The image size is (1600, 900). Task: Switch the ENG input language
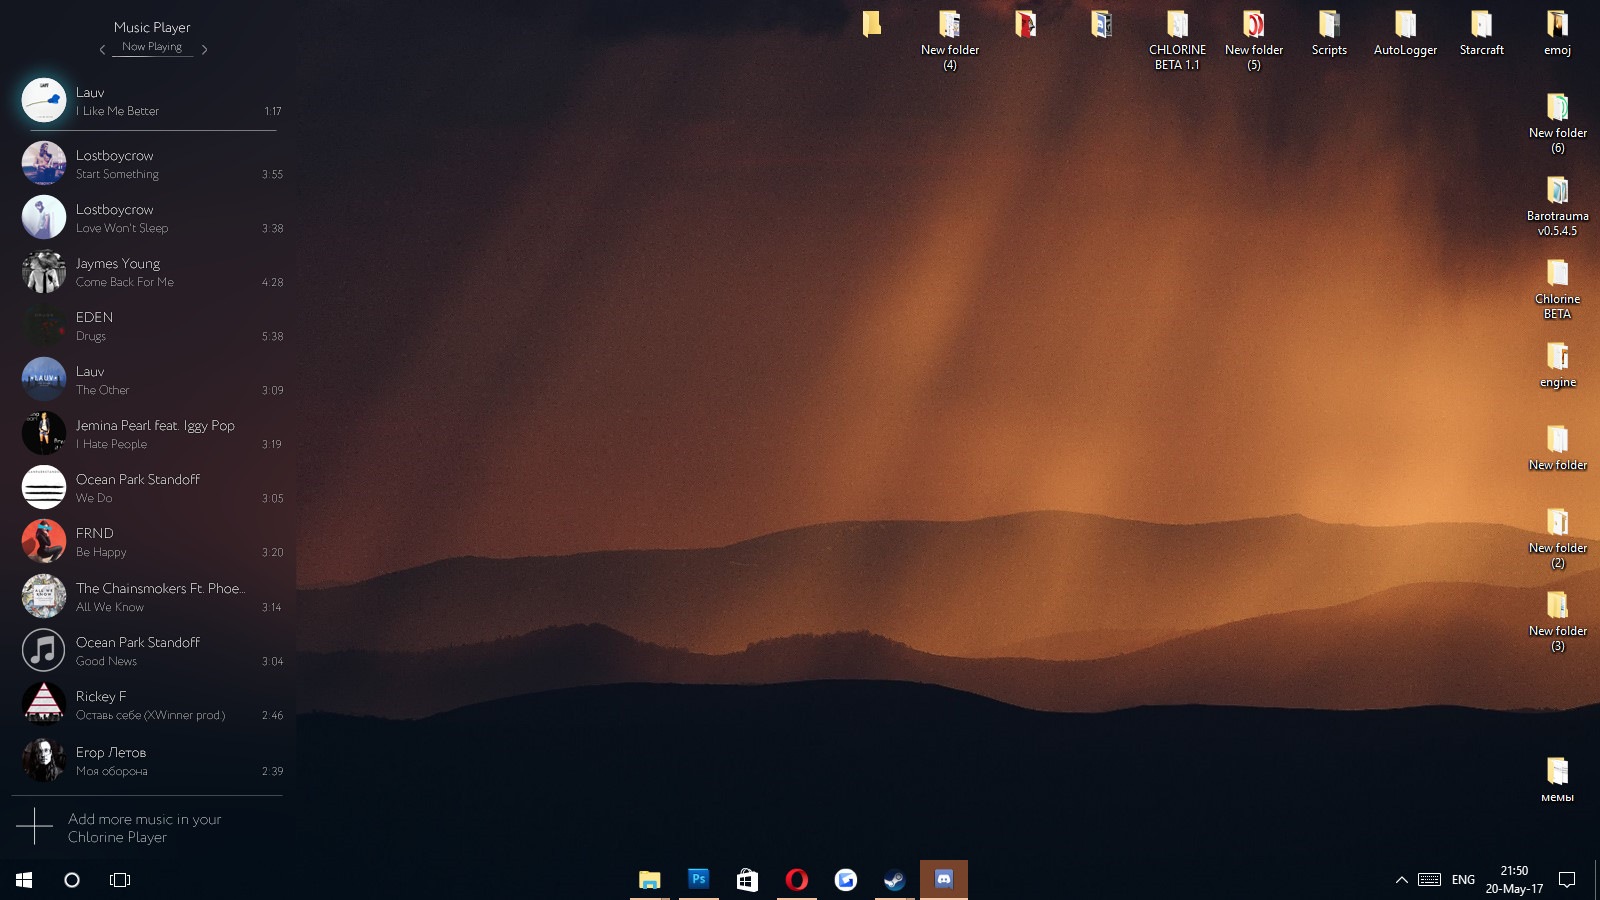click(x=1463, y=880)
